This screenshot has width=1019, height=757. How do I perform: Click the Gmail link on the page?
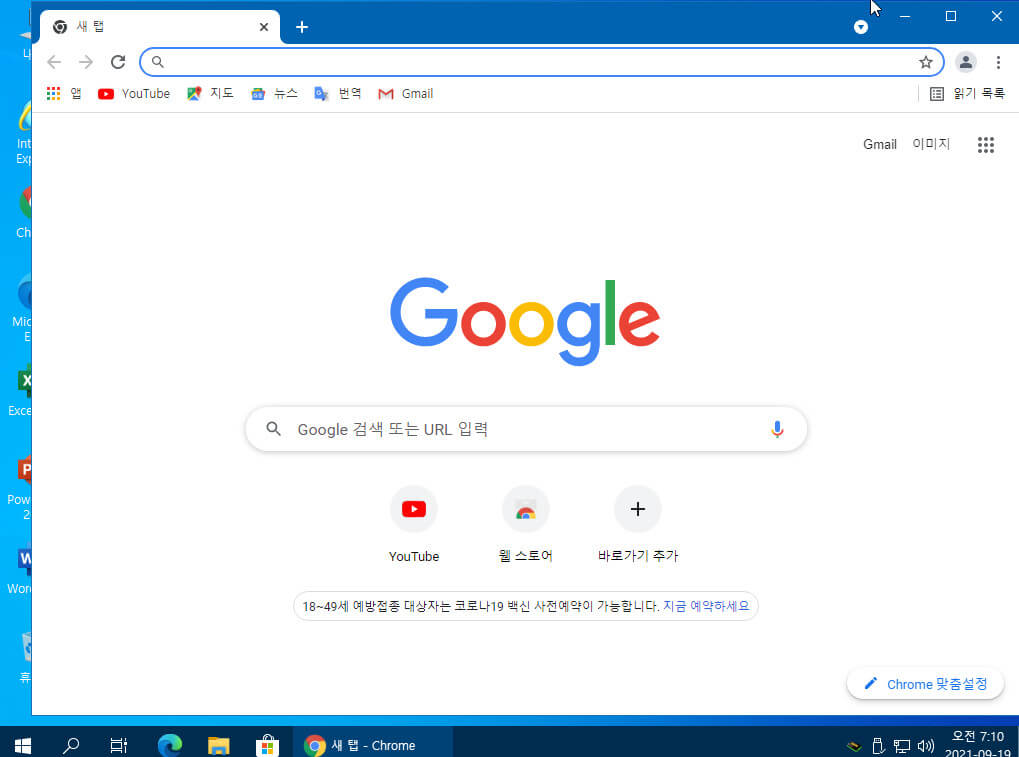(x=879, y=144)
